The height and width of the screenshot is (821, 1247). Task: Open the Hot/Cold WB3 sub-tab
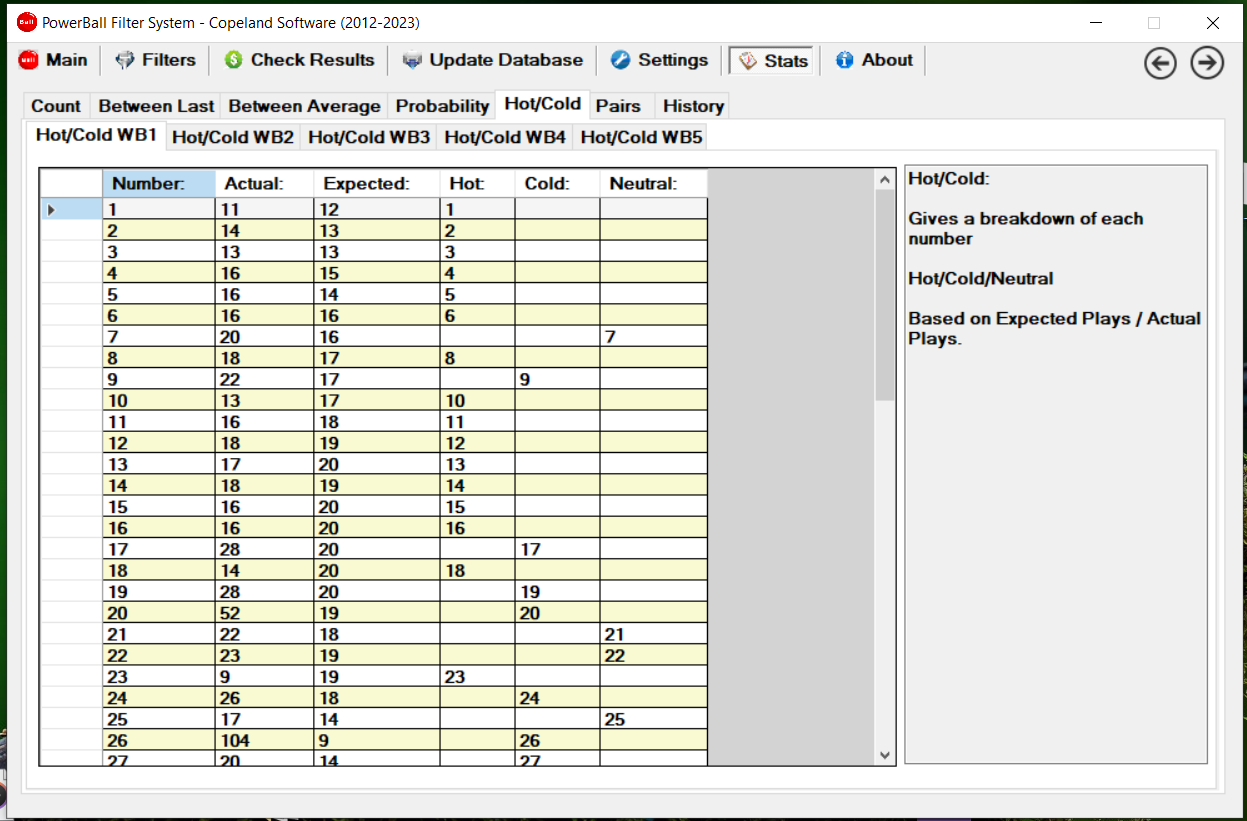(369, 137)
